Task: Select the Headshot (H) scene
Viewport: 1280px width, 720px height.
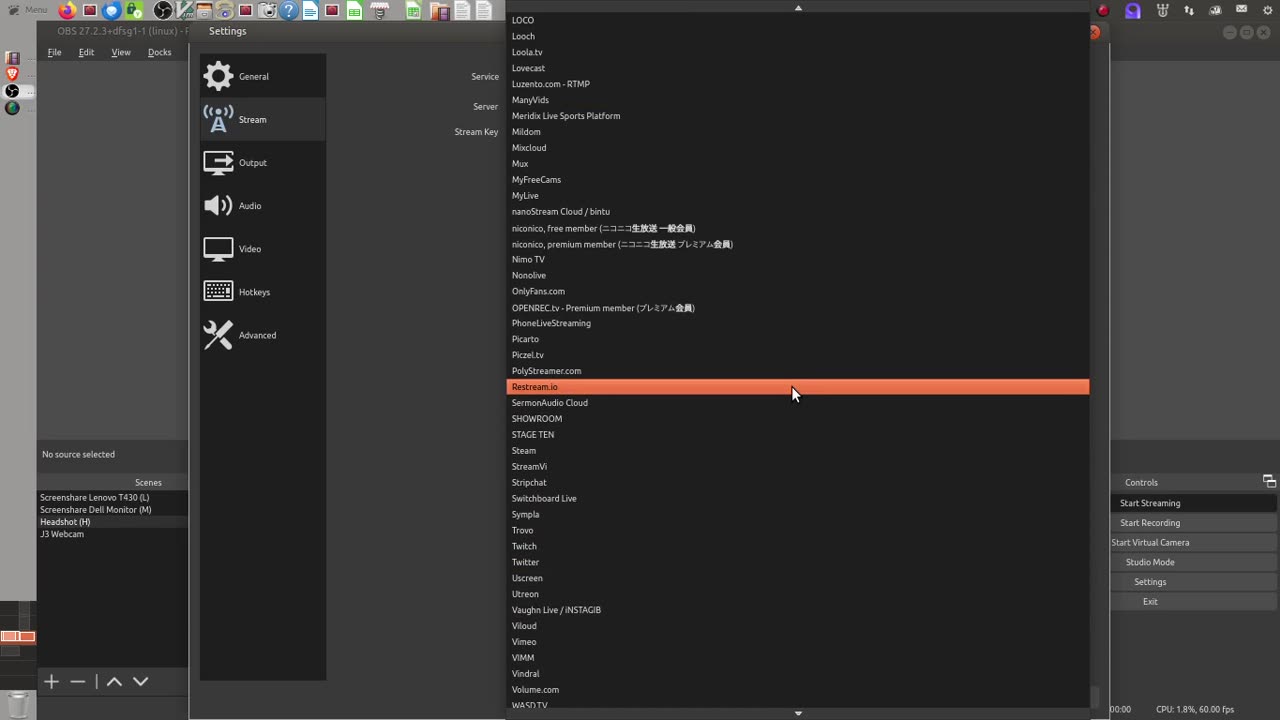Action: tap(112, 522)
